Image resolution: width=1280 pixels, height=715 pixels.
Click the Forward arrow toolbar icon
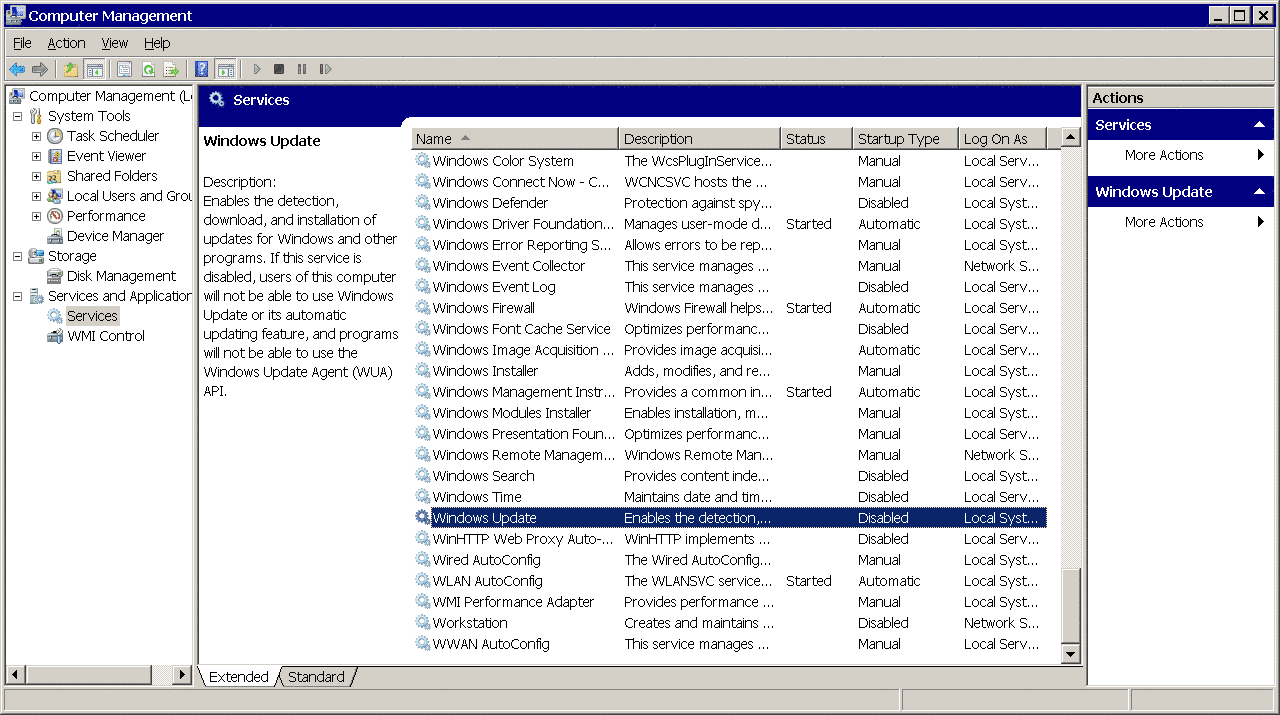(x=40, y=69)
